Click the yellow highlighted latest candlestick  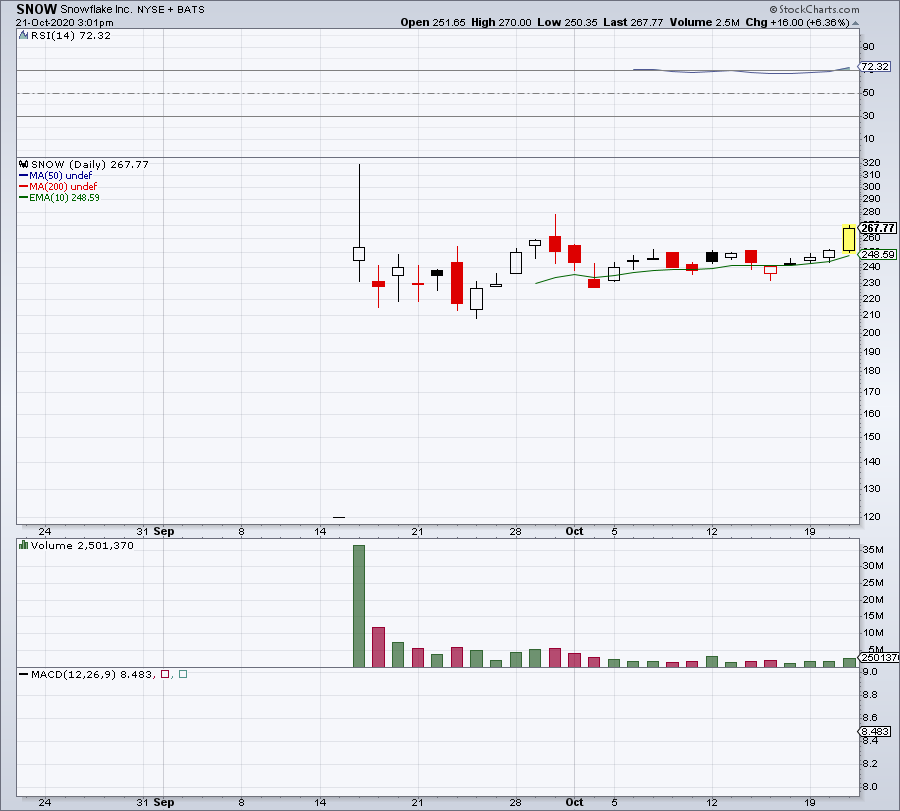point(849,239)
